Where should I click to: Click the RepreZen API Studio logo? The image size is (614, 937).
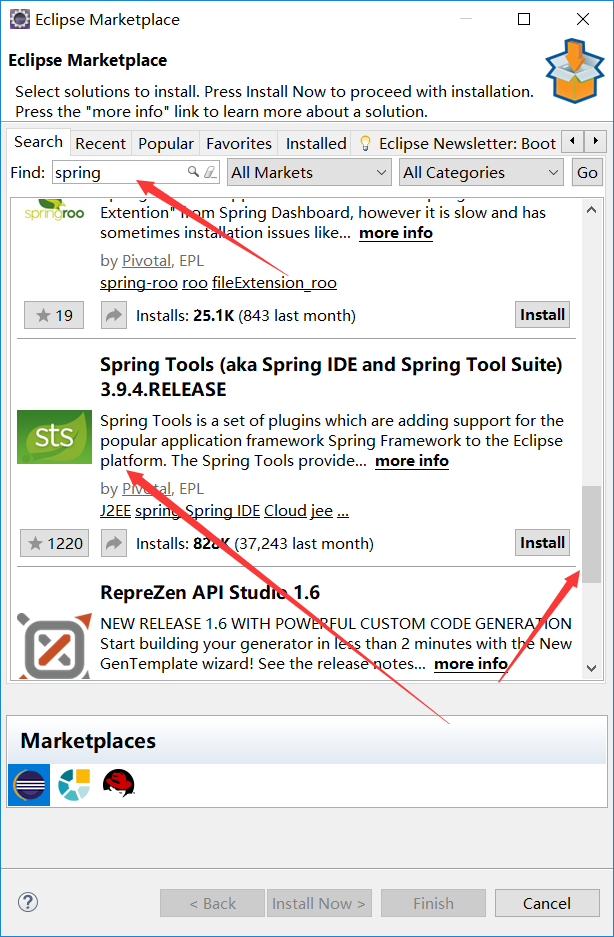[54, 647]
